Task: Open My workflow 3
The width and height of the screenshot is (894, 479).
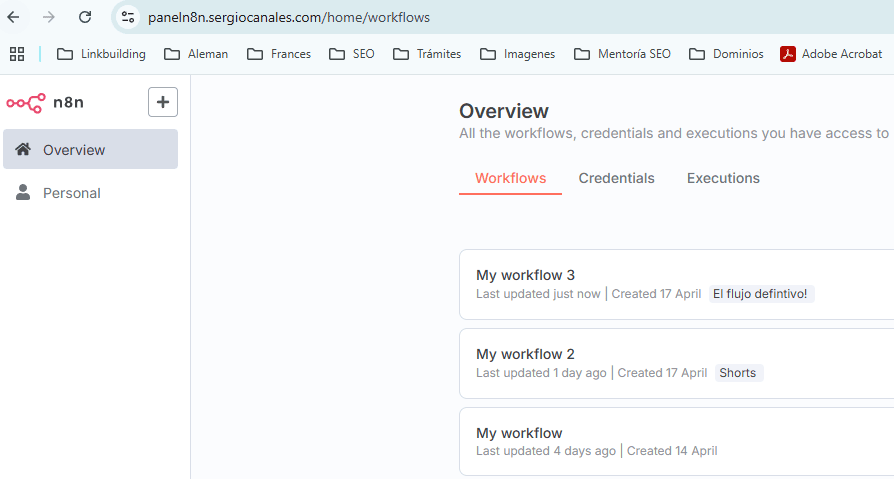Action: click(x=525, y=275)
